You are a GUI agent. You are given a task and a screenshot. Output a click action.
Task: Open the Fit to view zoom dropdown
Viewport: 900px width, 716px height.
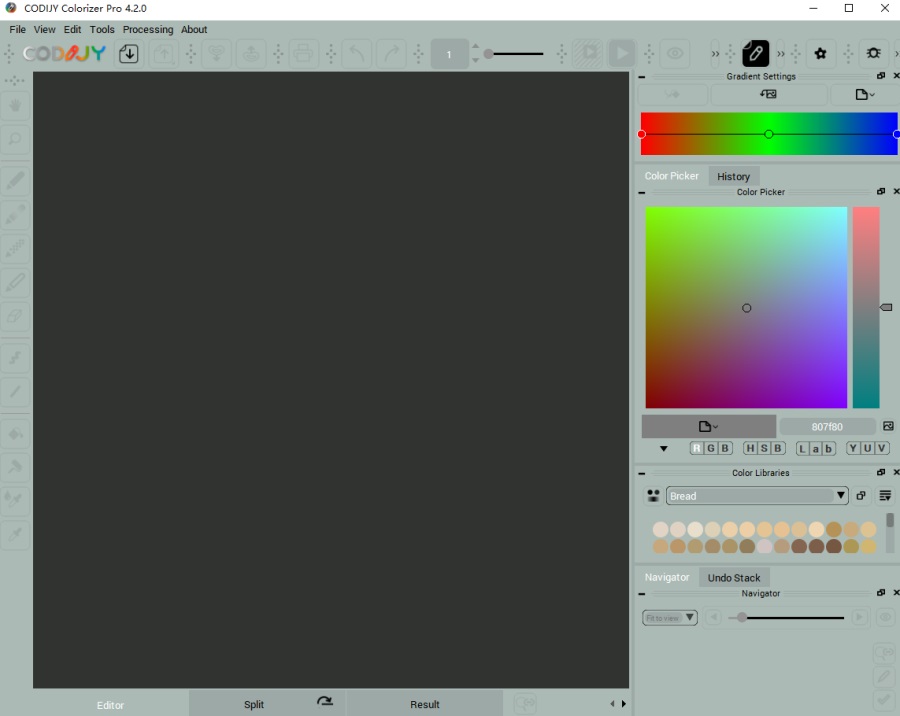click(669, 618)
